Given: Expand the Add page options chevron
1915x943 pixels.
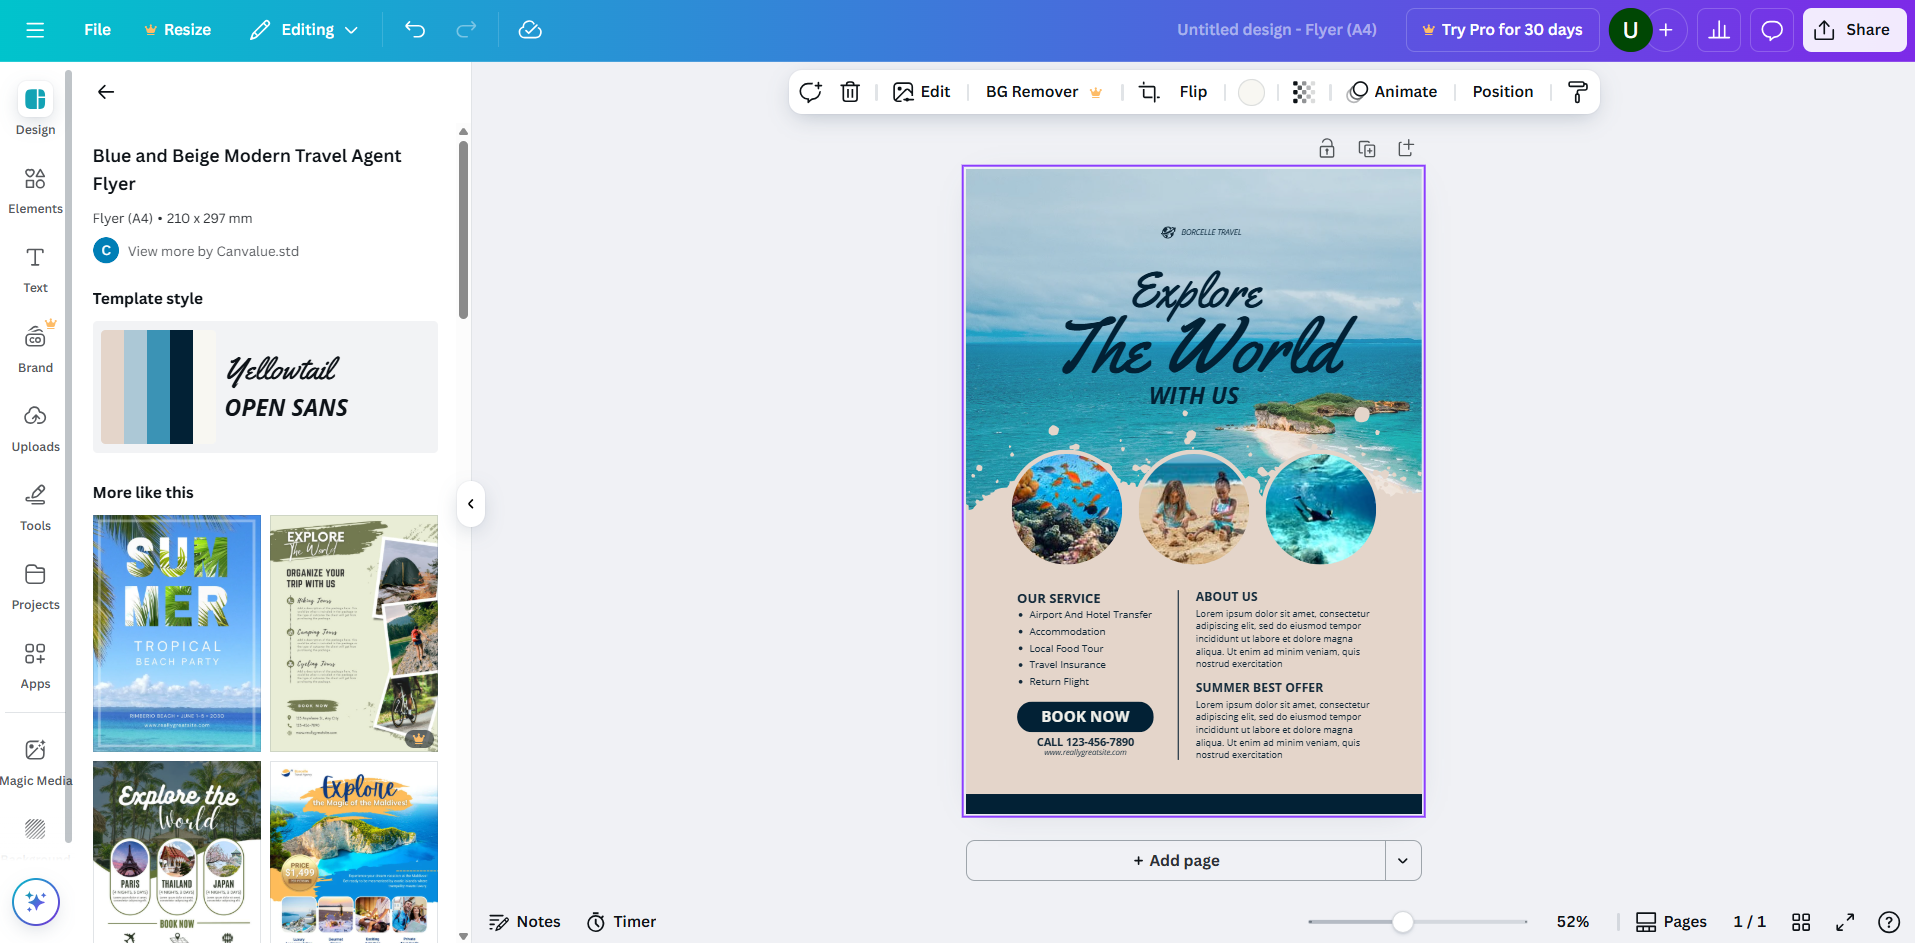Looking at the screenshot, I should click(1402, 860).
